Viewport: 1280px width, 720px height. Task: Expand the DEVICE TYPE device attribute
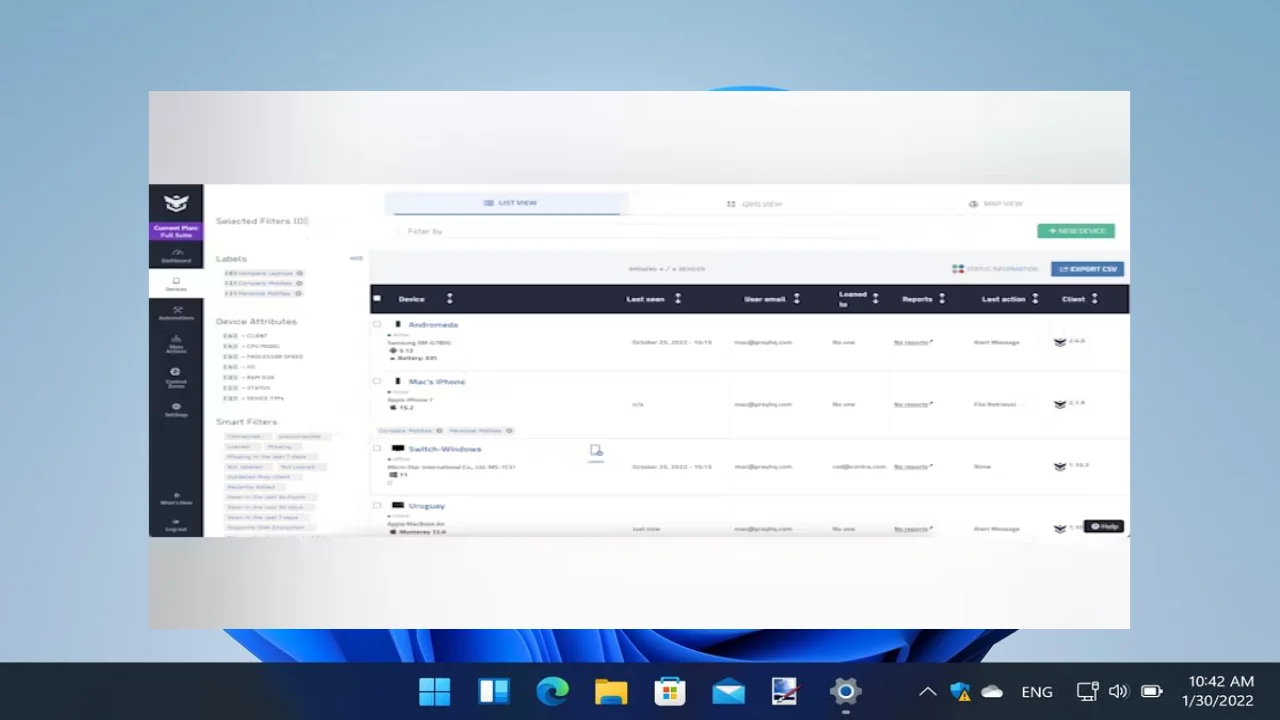click(x=254, y=397)
